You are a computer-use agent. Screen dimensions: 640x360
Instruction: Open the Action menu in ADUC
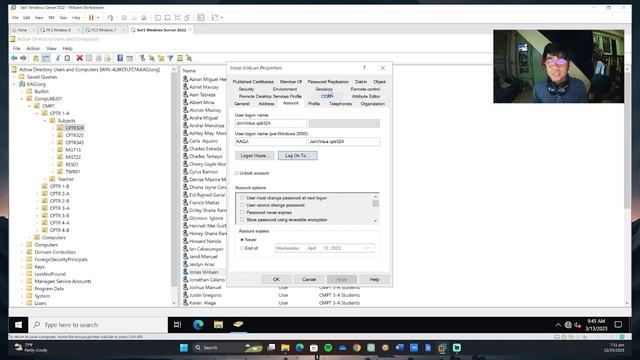pyautogui.click(x=33, y=48)
